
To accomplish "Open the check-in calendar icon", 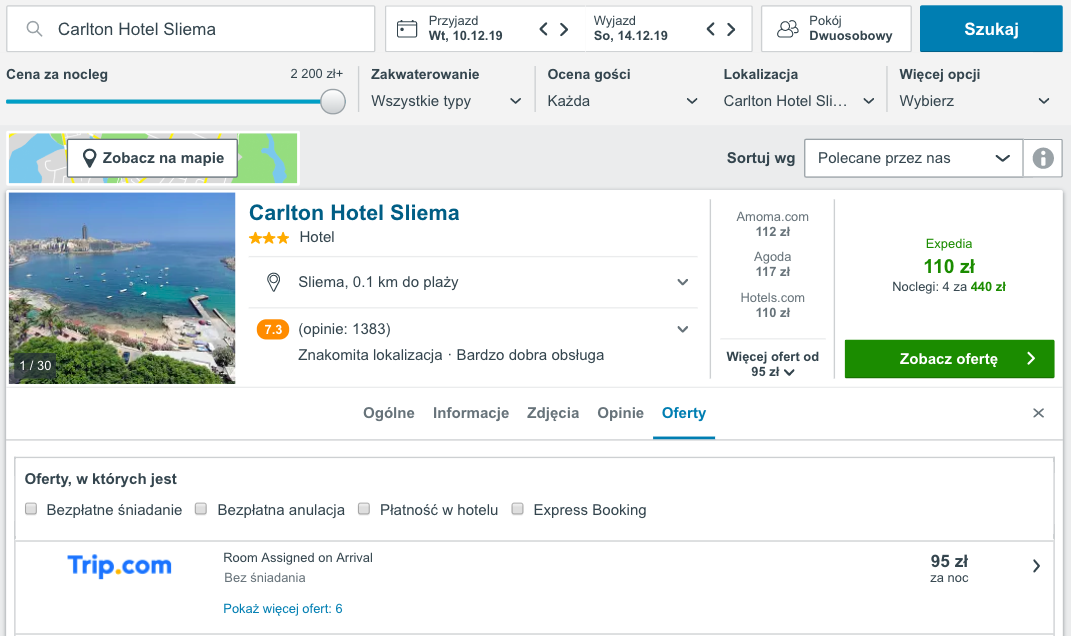I will pyautogui.click(x=406, y=29).
